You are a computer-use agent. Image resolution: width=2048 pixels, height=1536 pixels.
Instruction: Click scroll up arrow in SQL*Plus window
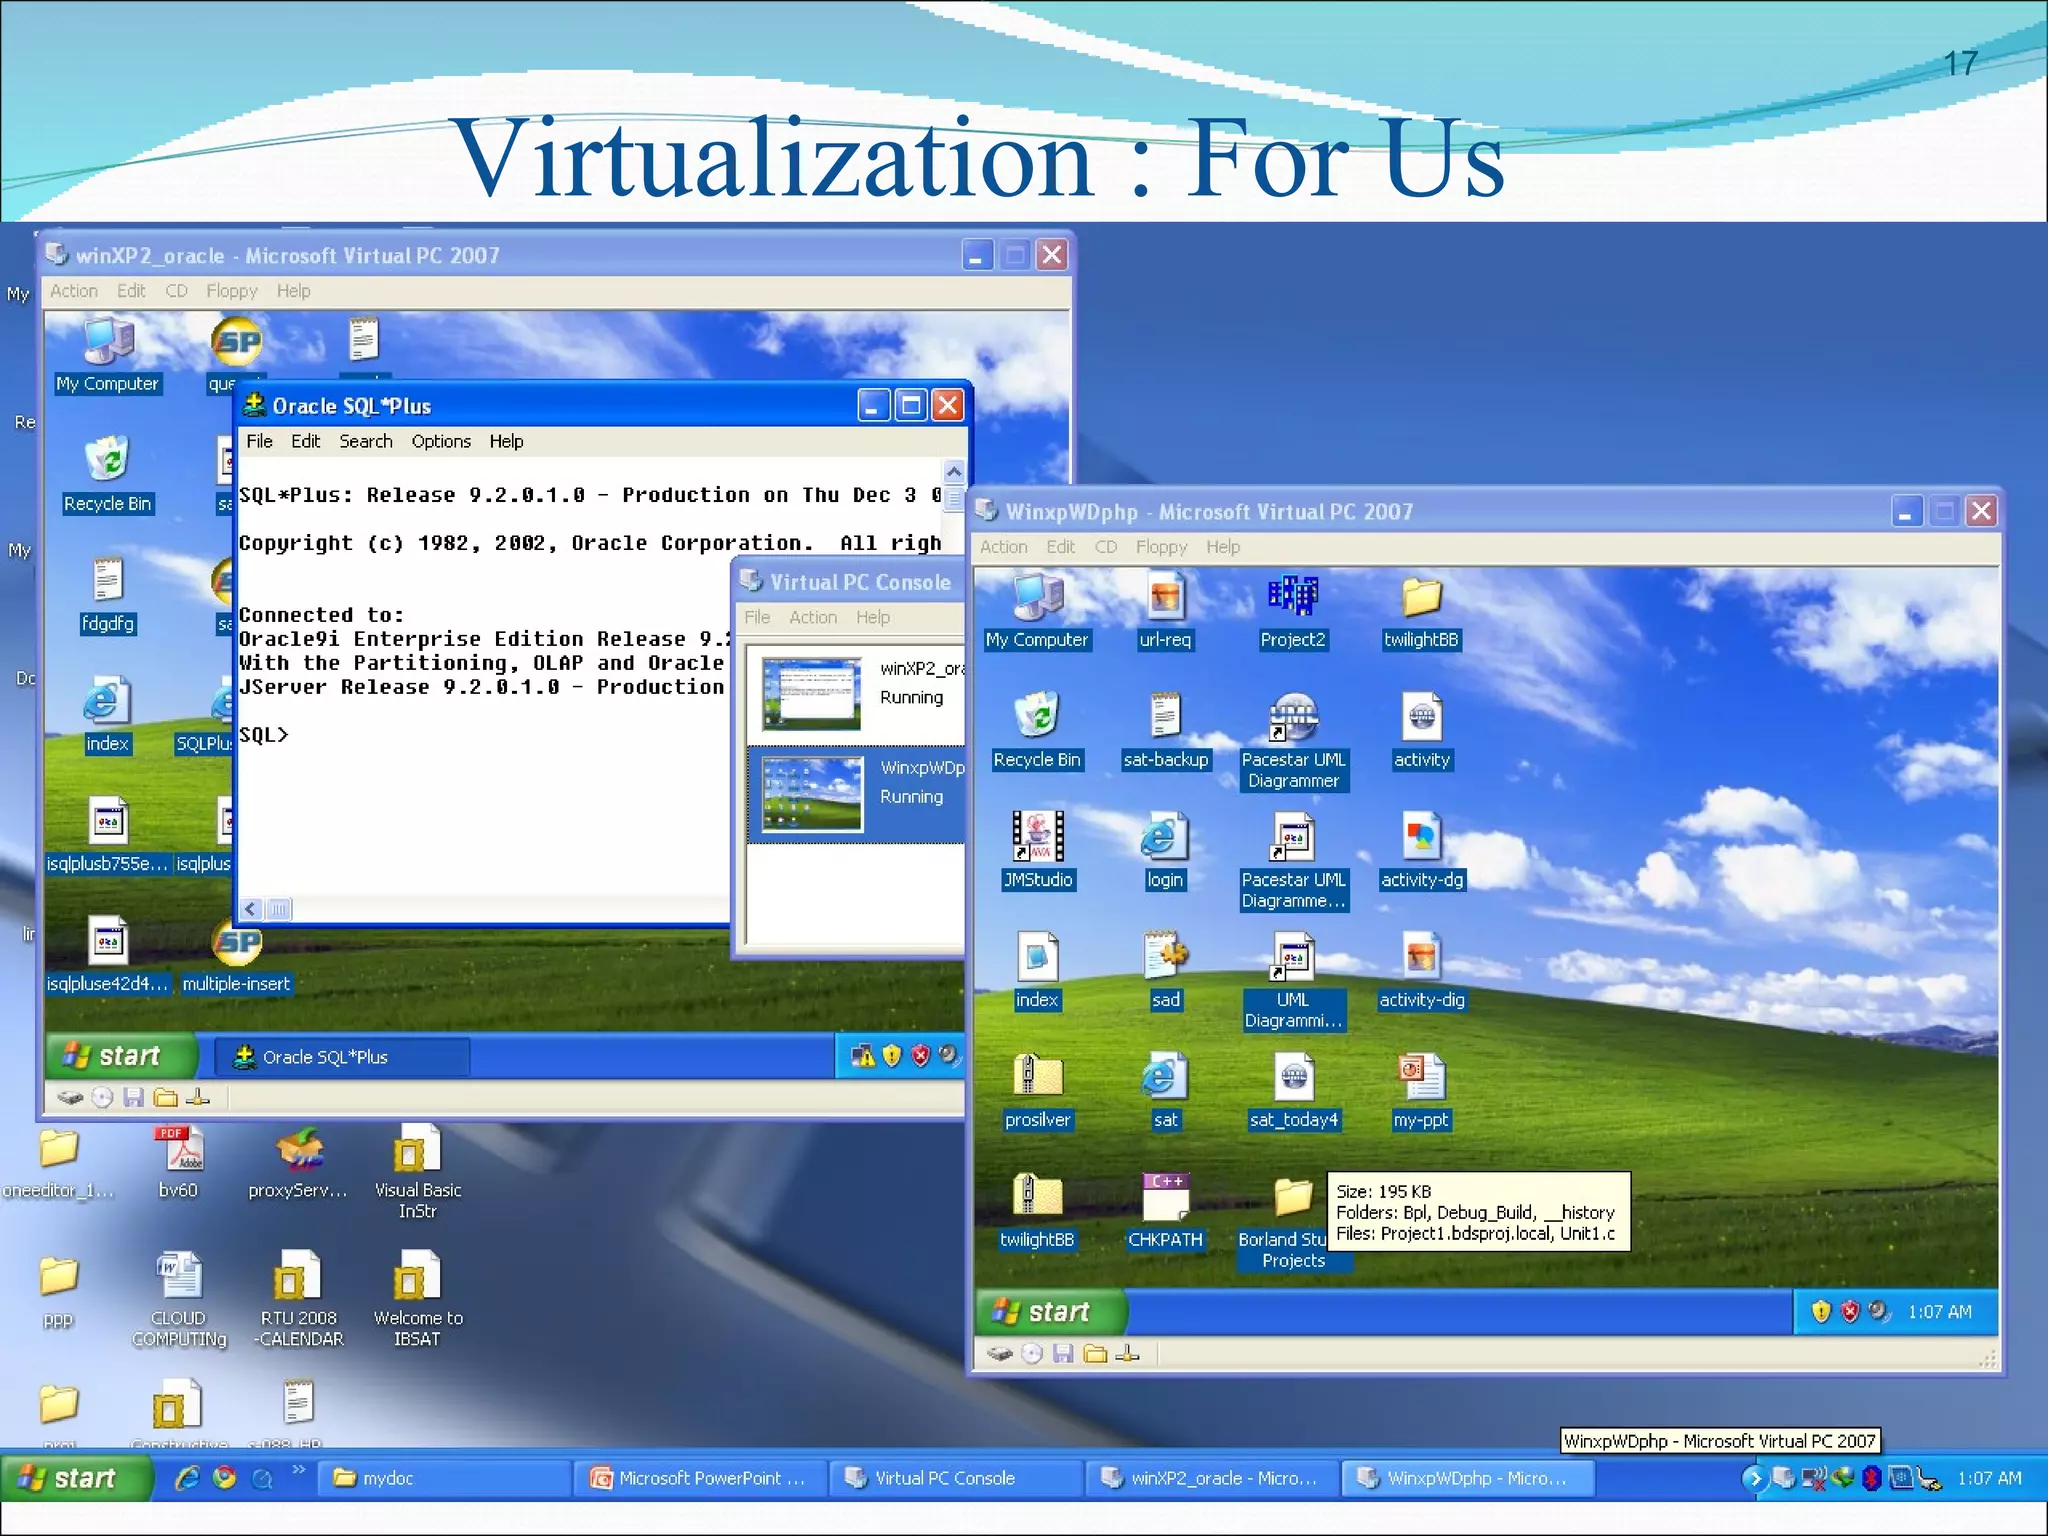click(954, 472)
